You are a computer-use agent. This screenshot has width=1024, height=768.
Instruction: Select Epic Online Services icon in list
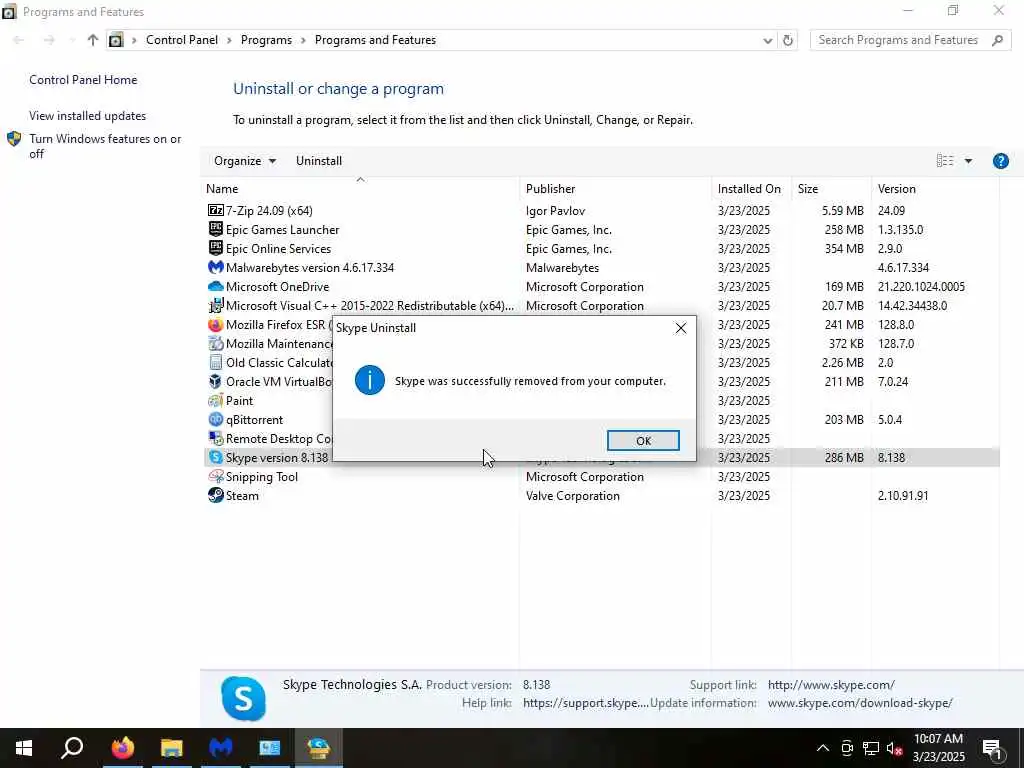216,248
